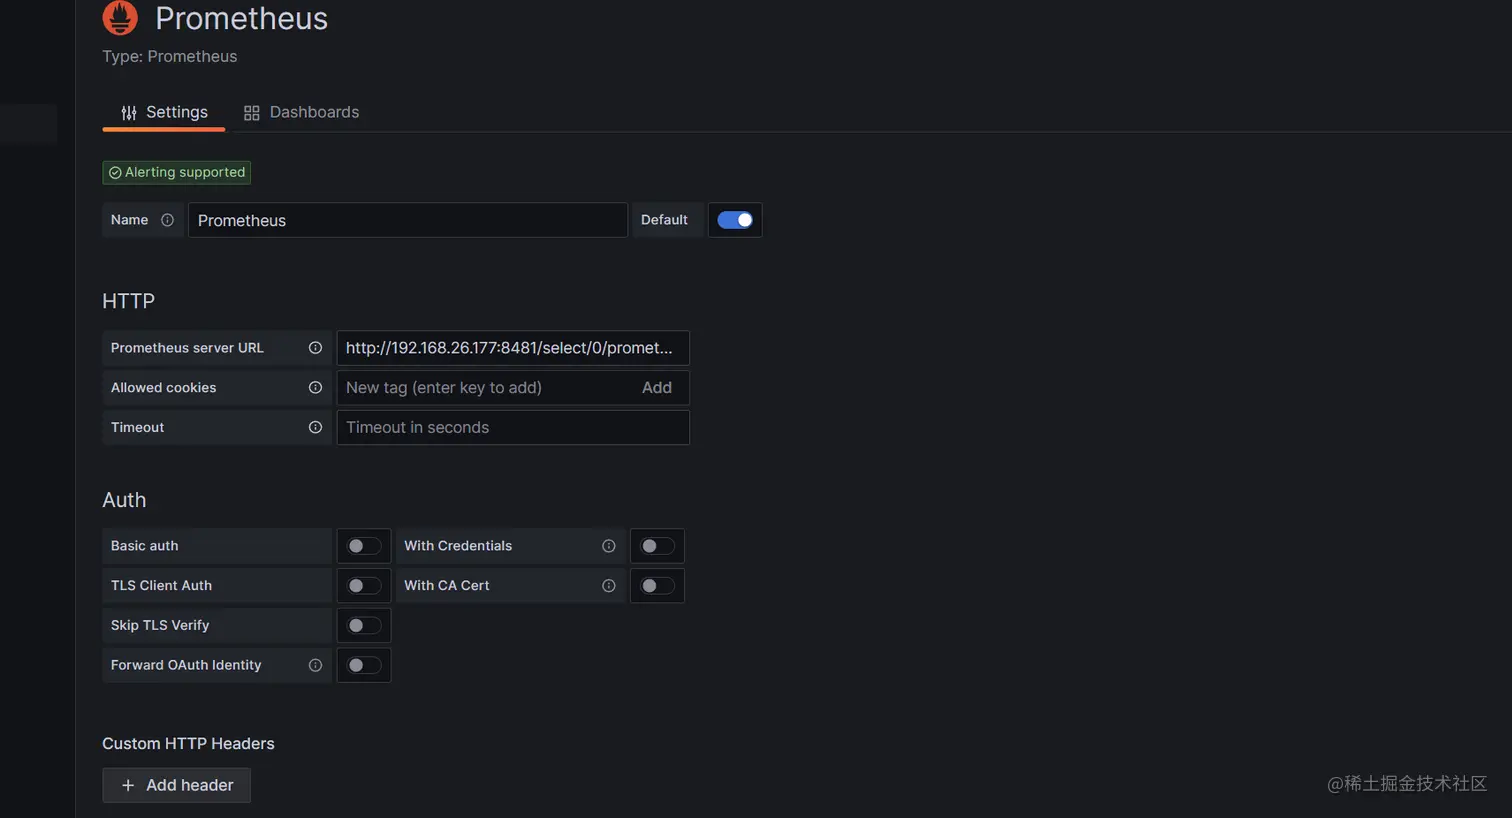Disable the Default data source toggle
The image size is (1512, 818).
[x=735, y=220]
